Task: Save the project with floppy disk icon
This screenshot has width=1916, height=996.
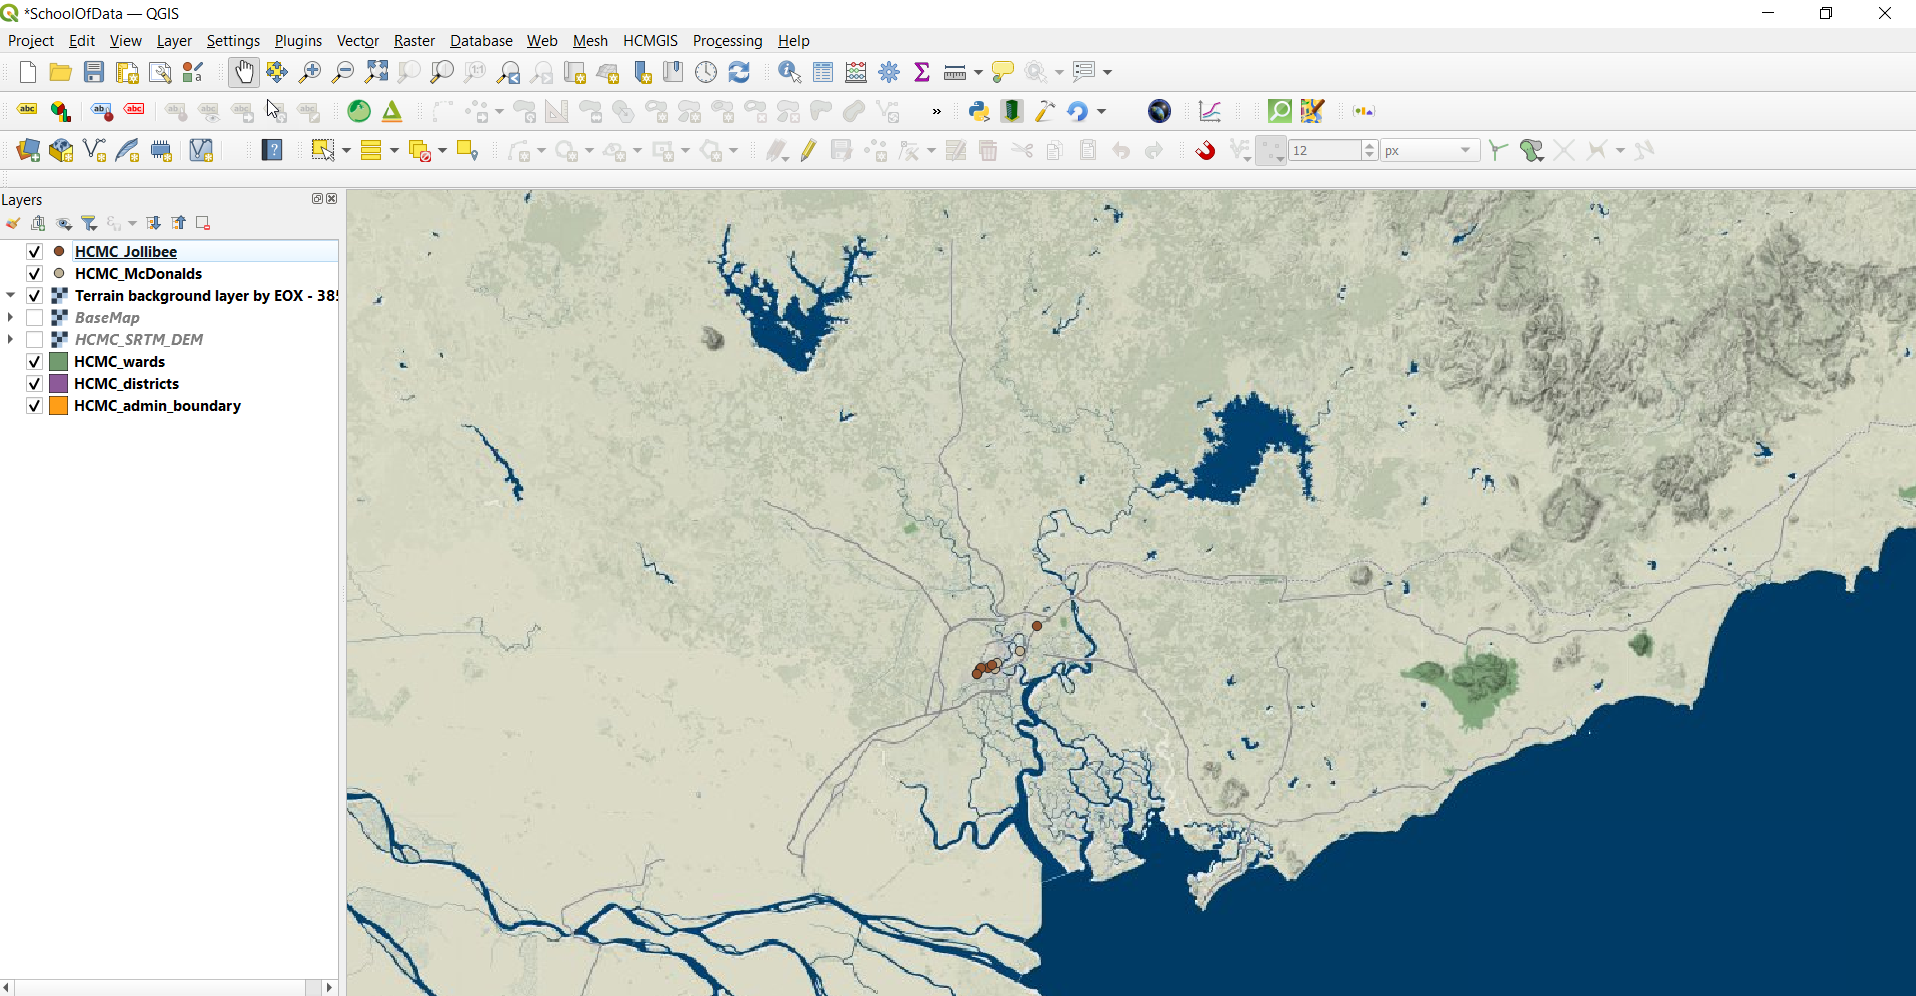Action: [x=94, y=72]
